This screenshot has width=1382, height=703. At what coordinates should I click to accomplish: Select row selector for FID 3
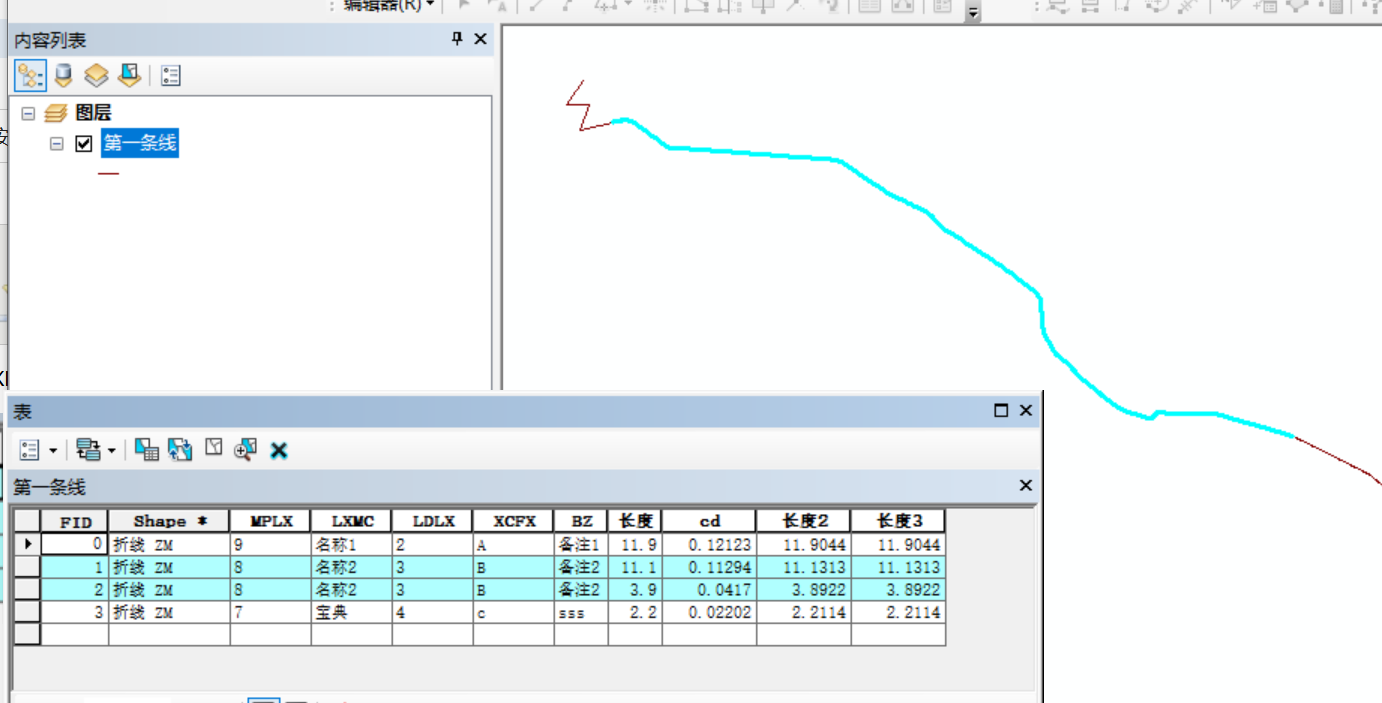click(x=27, y=611)
